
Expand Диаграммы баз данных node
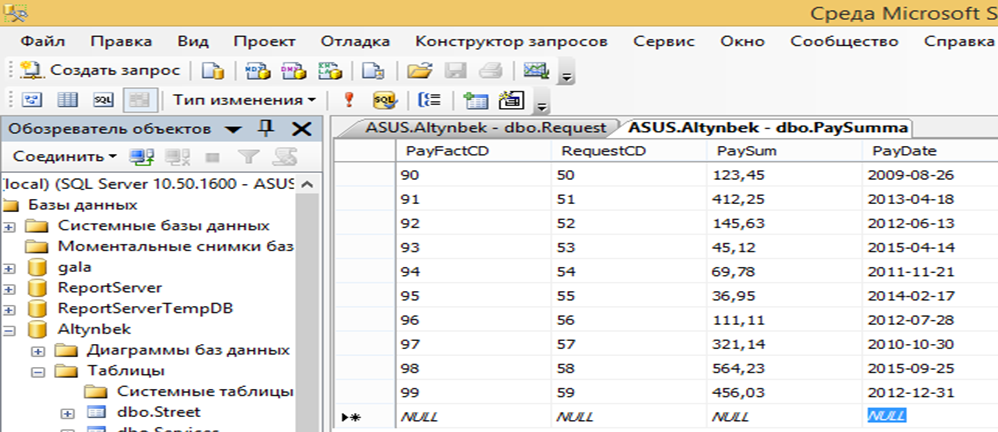(39, 351)
